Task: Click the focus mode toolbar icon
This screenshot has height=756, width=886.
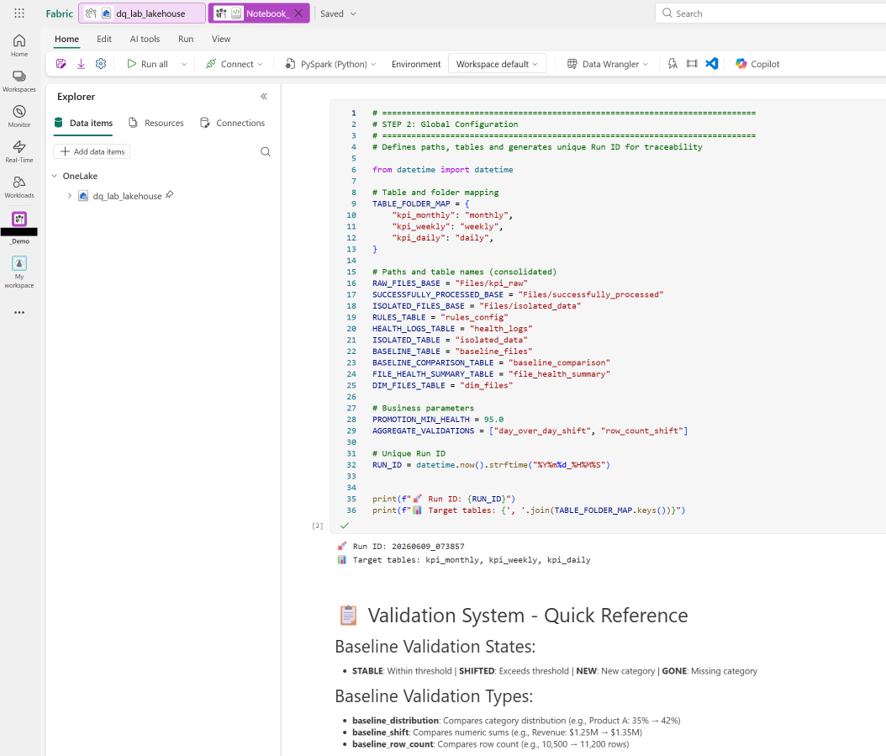Action: (692, 64)
